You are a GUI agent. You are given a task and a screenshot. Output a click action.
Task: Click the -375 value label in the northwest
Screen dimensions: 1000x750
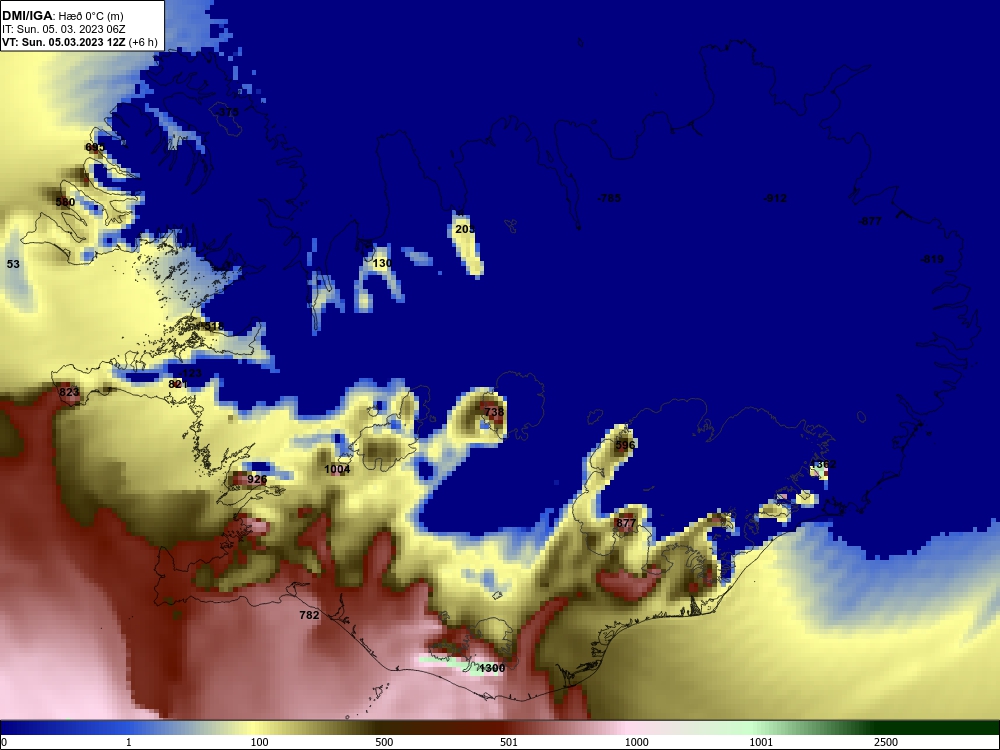click(x=227, y=112)
